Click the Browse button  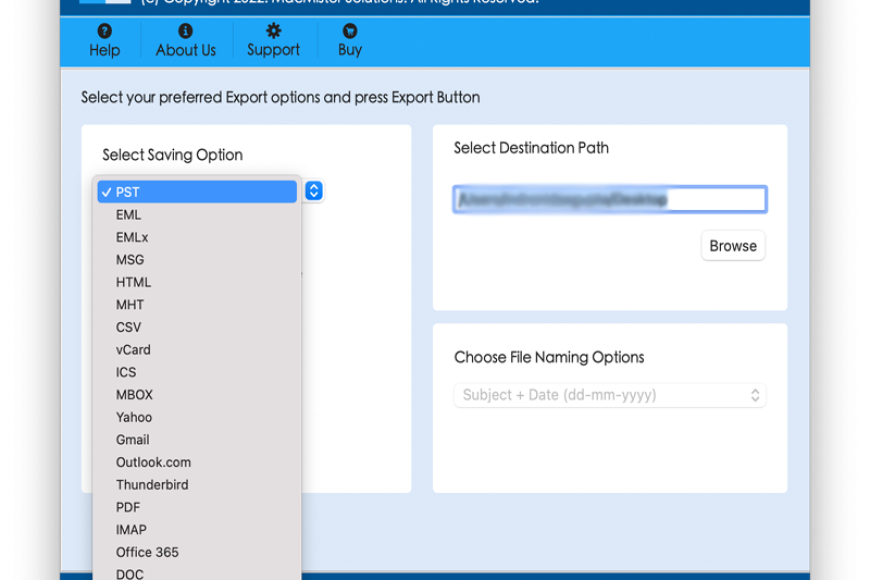click(733, 246)
